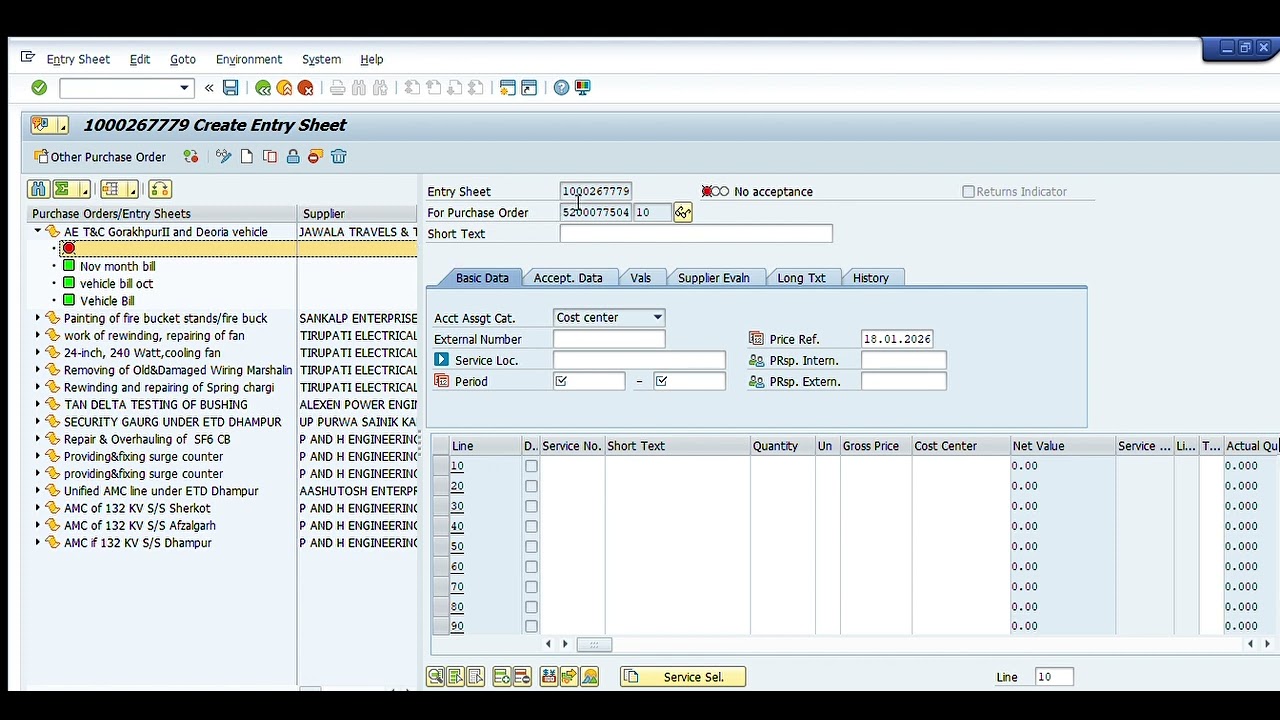Image resolution: width=1280 pixels, height=720 pixels.
Task: Click the services overview magnifier icon
Action: (x=435, y=677)
